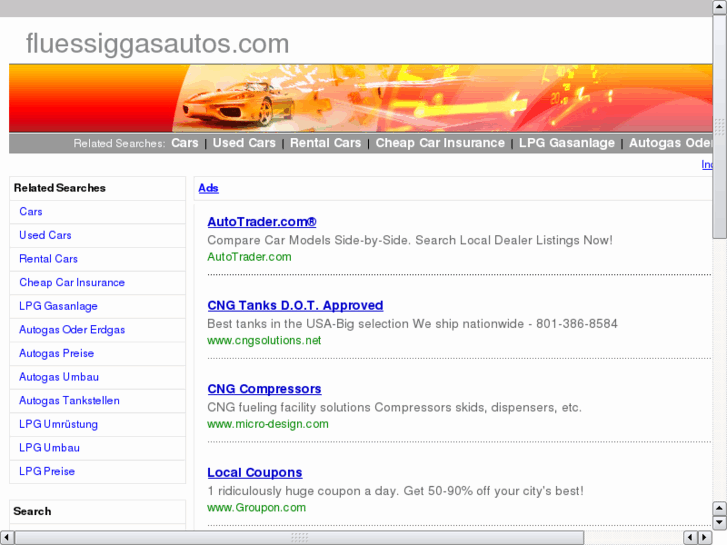Viewport: 727px width, 545px height.
Task: Open the LPG Gasanlage sidebar link
Action: [x=58, y=306]
